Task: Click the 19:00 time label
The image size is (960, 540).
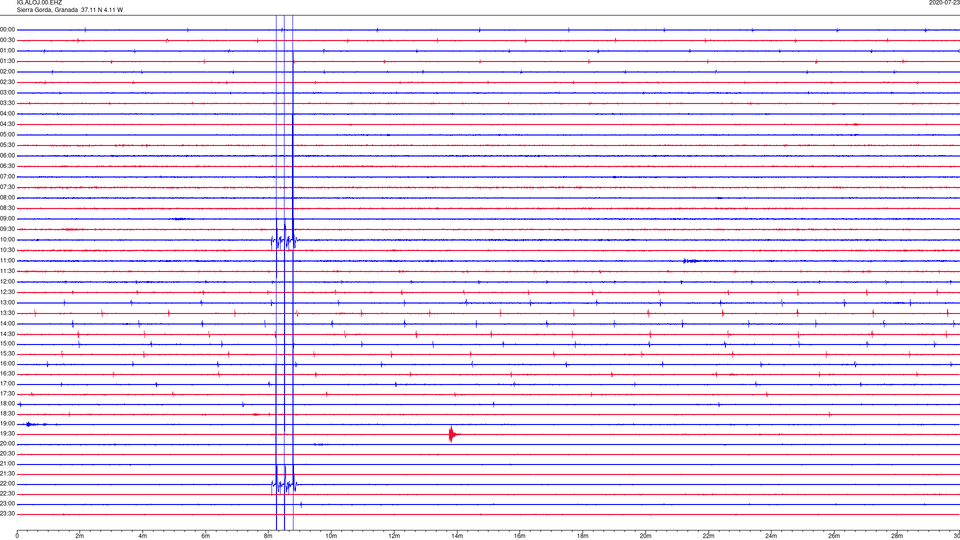Action: 8,424
